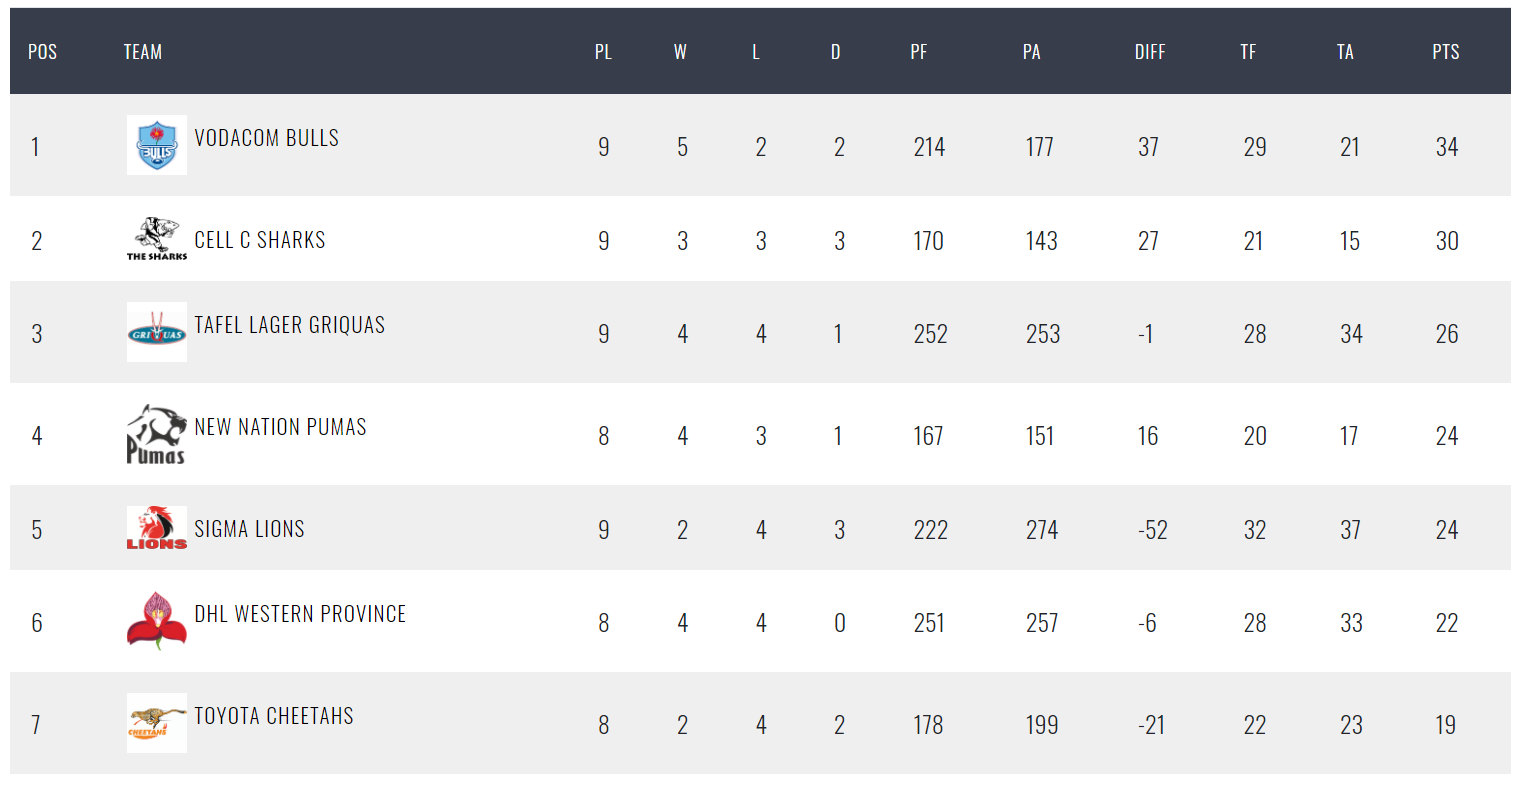Open the CELL C SHARKS team link

pyautogui.click(x=260, y=240)
